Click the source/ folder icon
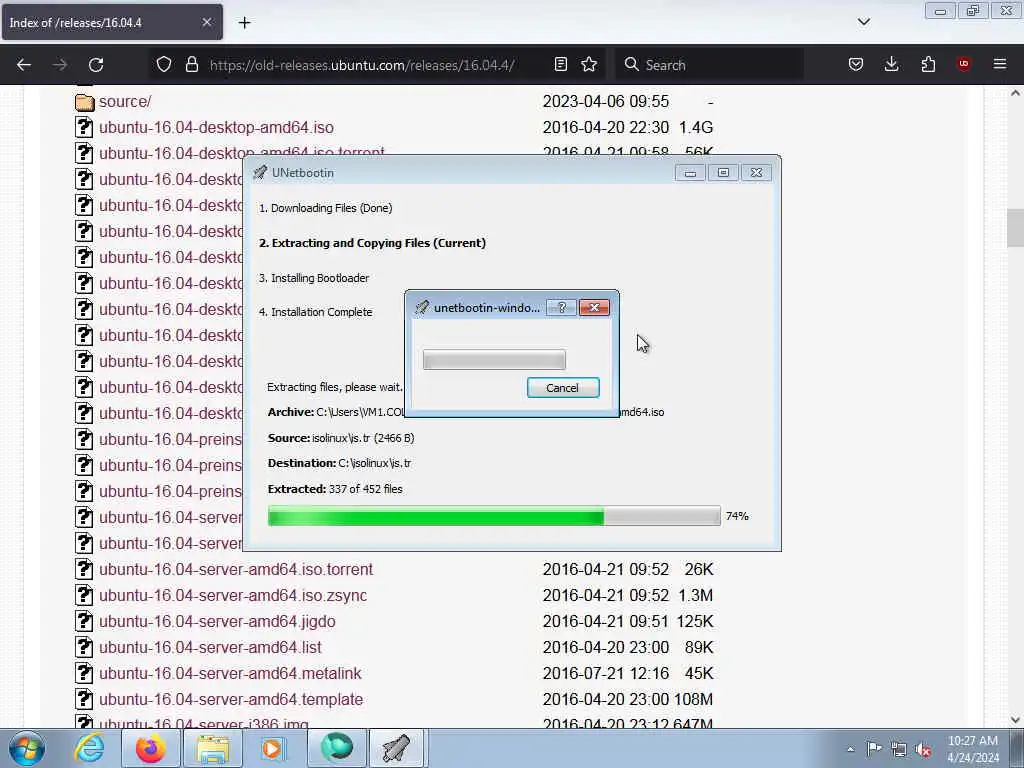1024x768 pixels. click(84, 102)
